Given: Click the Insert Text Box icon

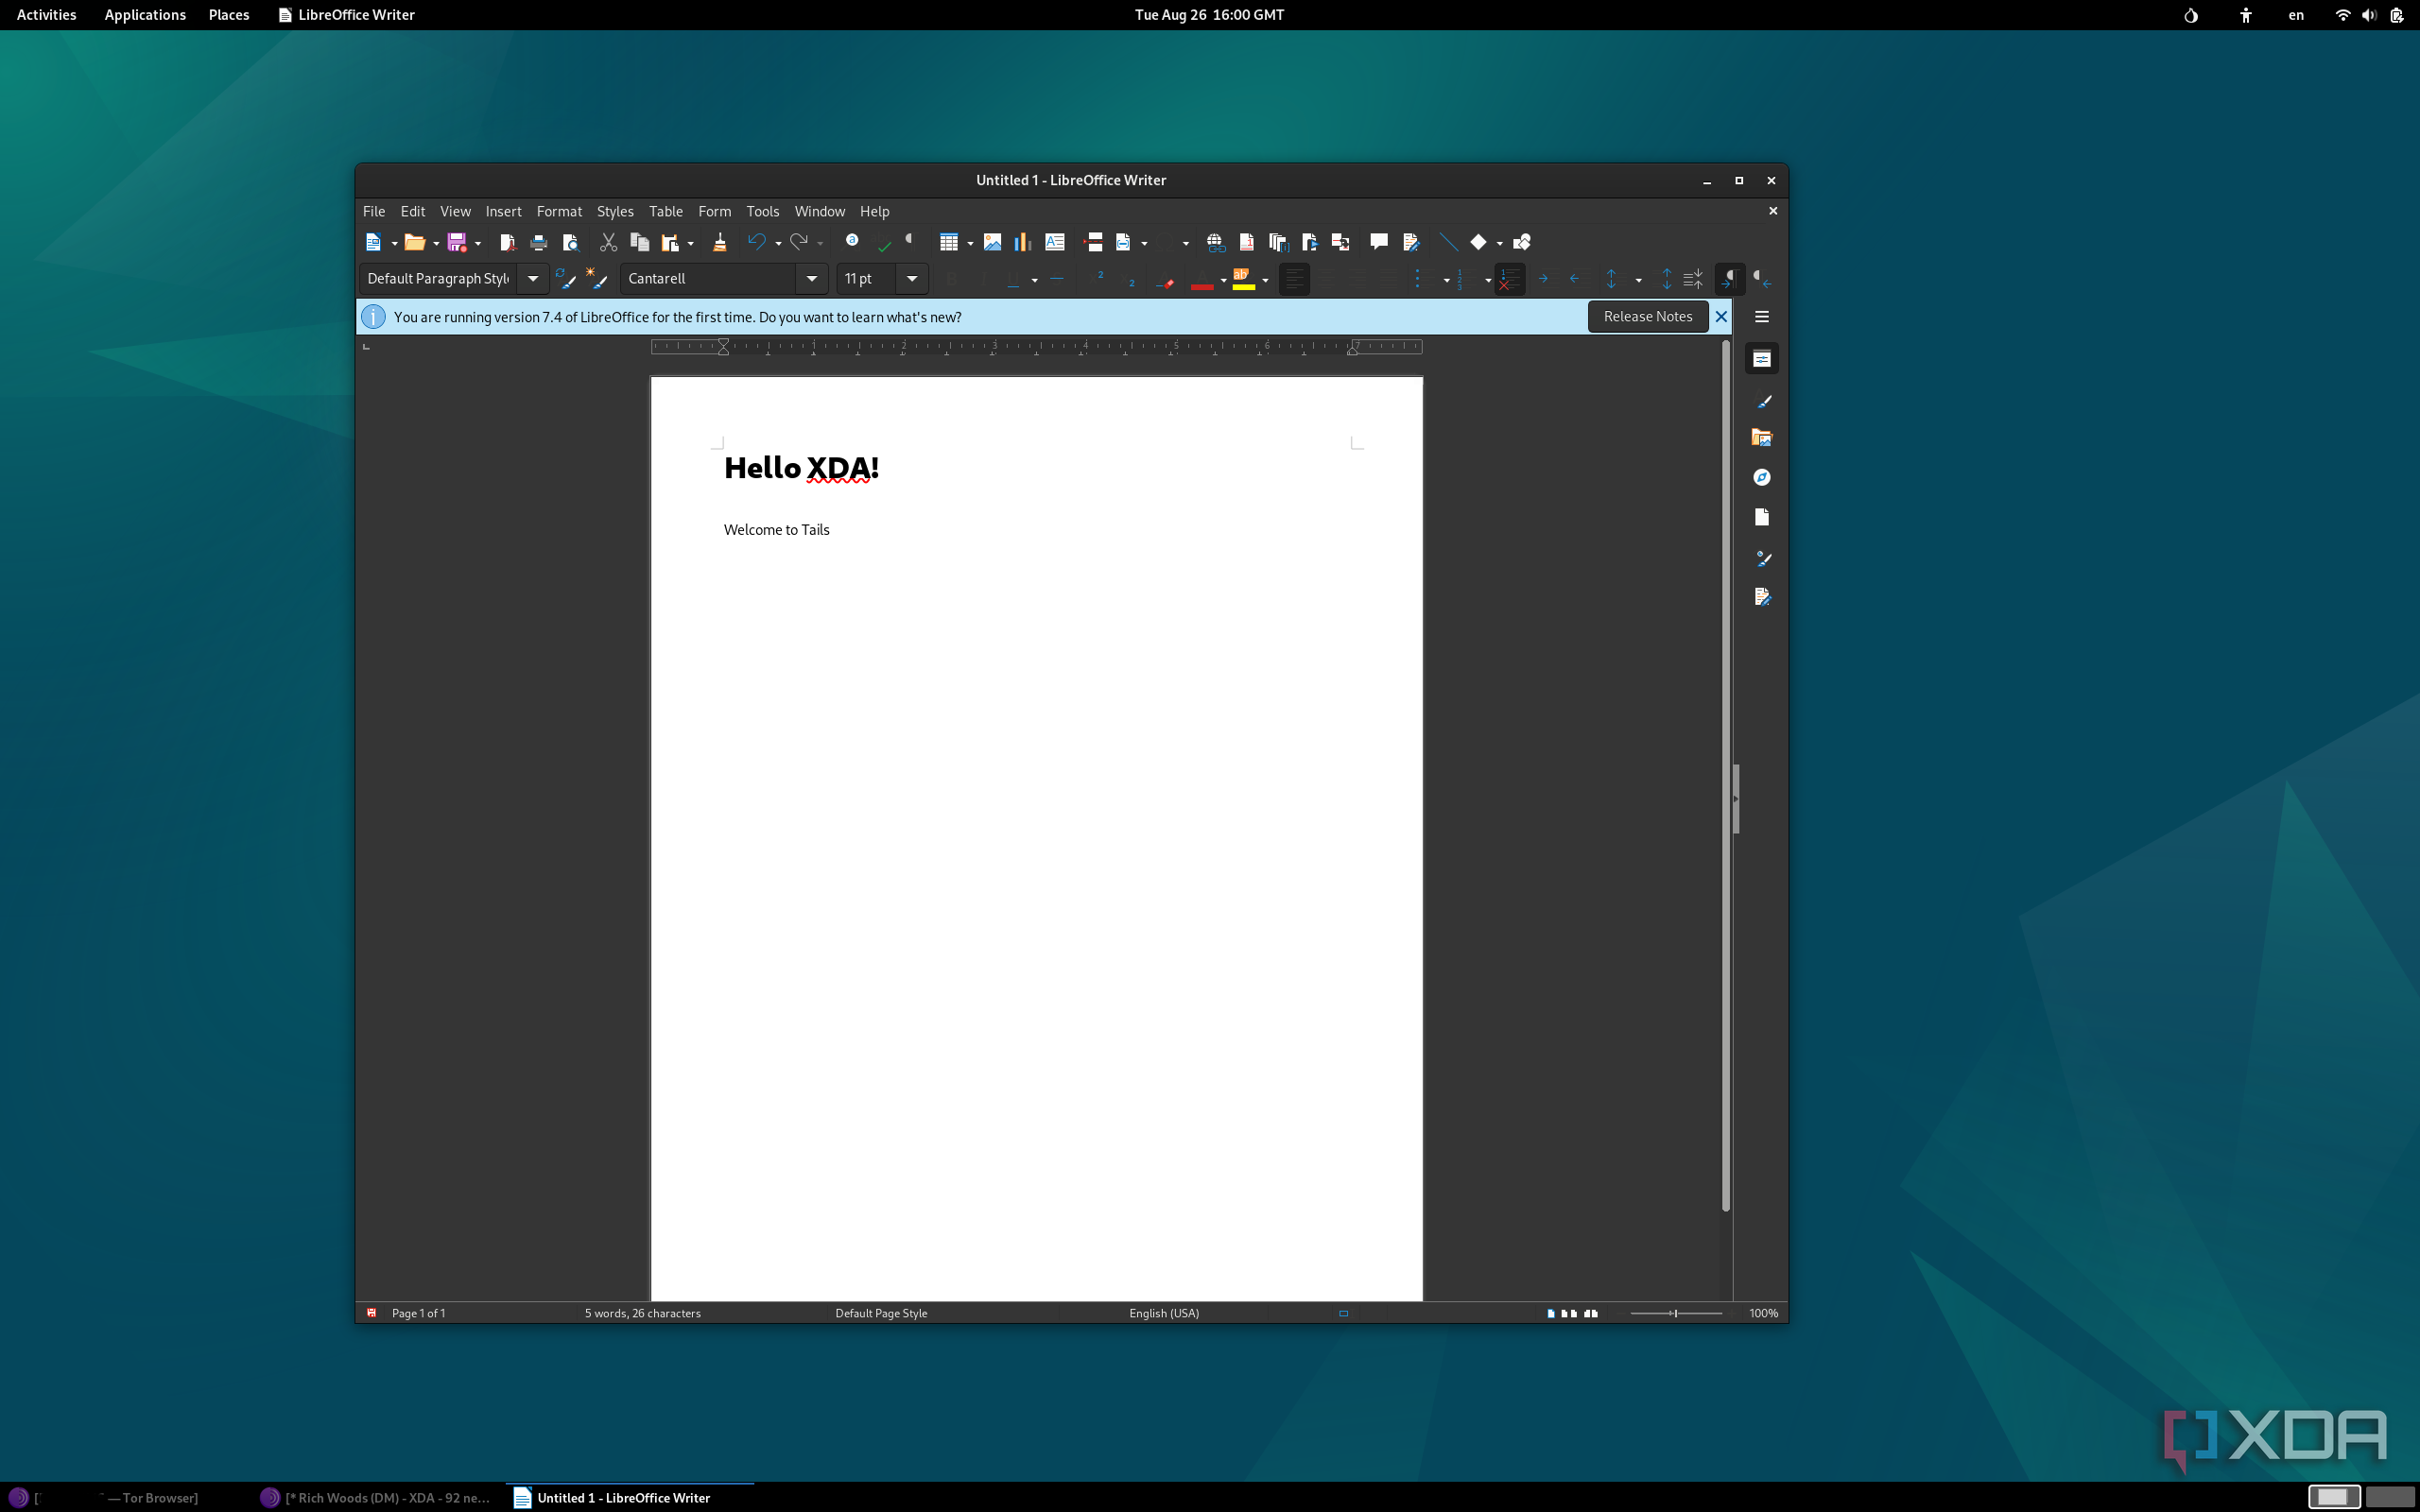Looking at the screenshot, I should (1054, 242).
